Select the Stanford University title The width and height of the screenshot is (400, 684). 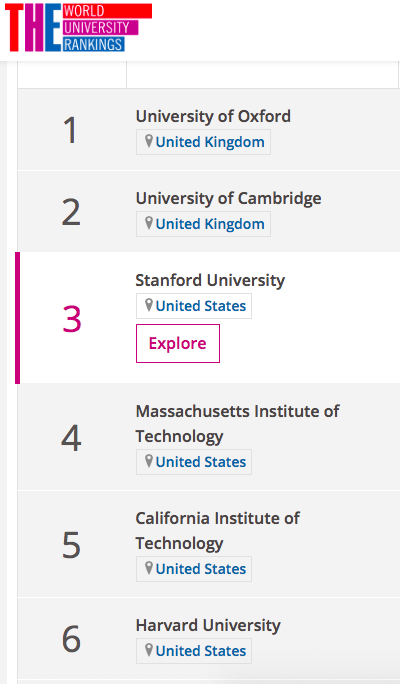pos(210,280)
